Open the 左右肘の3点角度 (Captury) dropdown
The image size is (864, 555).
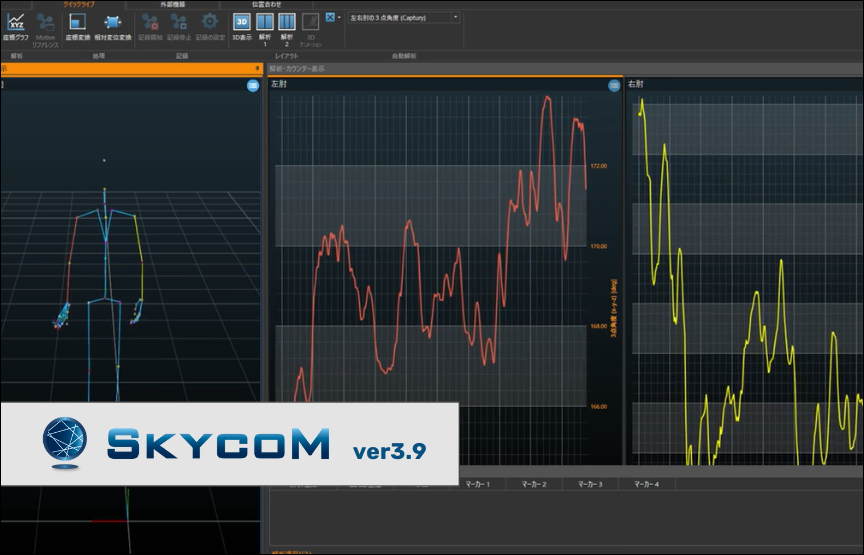(x=403, y=18)
